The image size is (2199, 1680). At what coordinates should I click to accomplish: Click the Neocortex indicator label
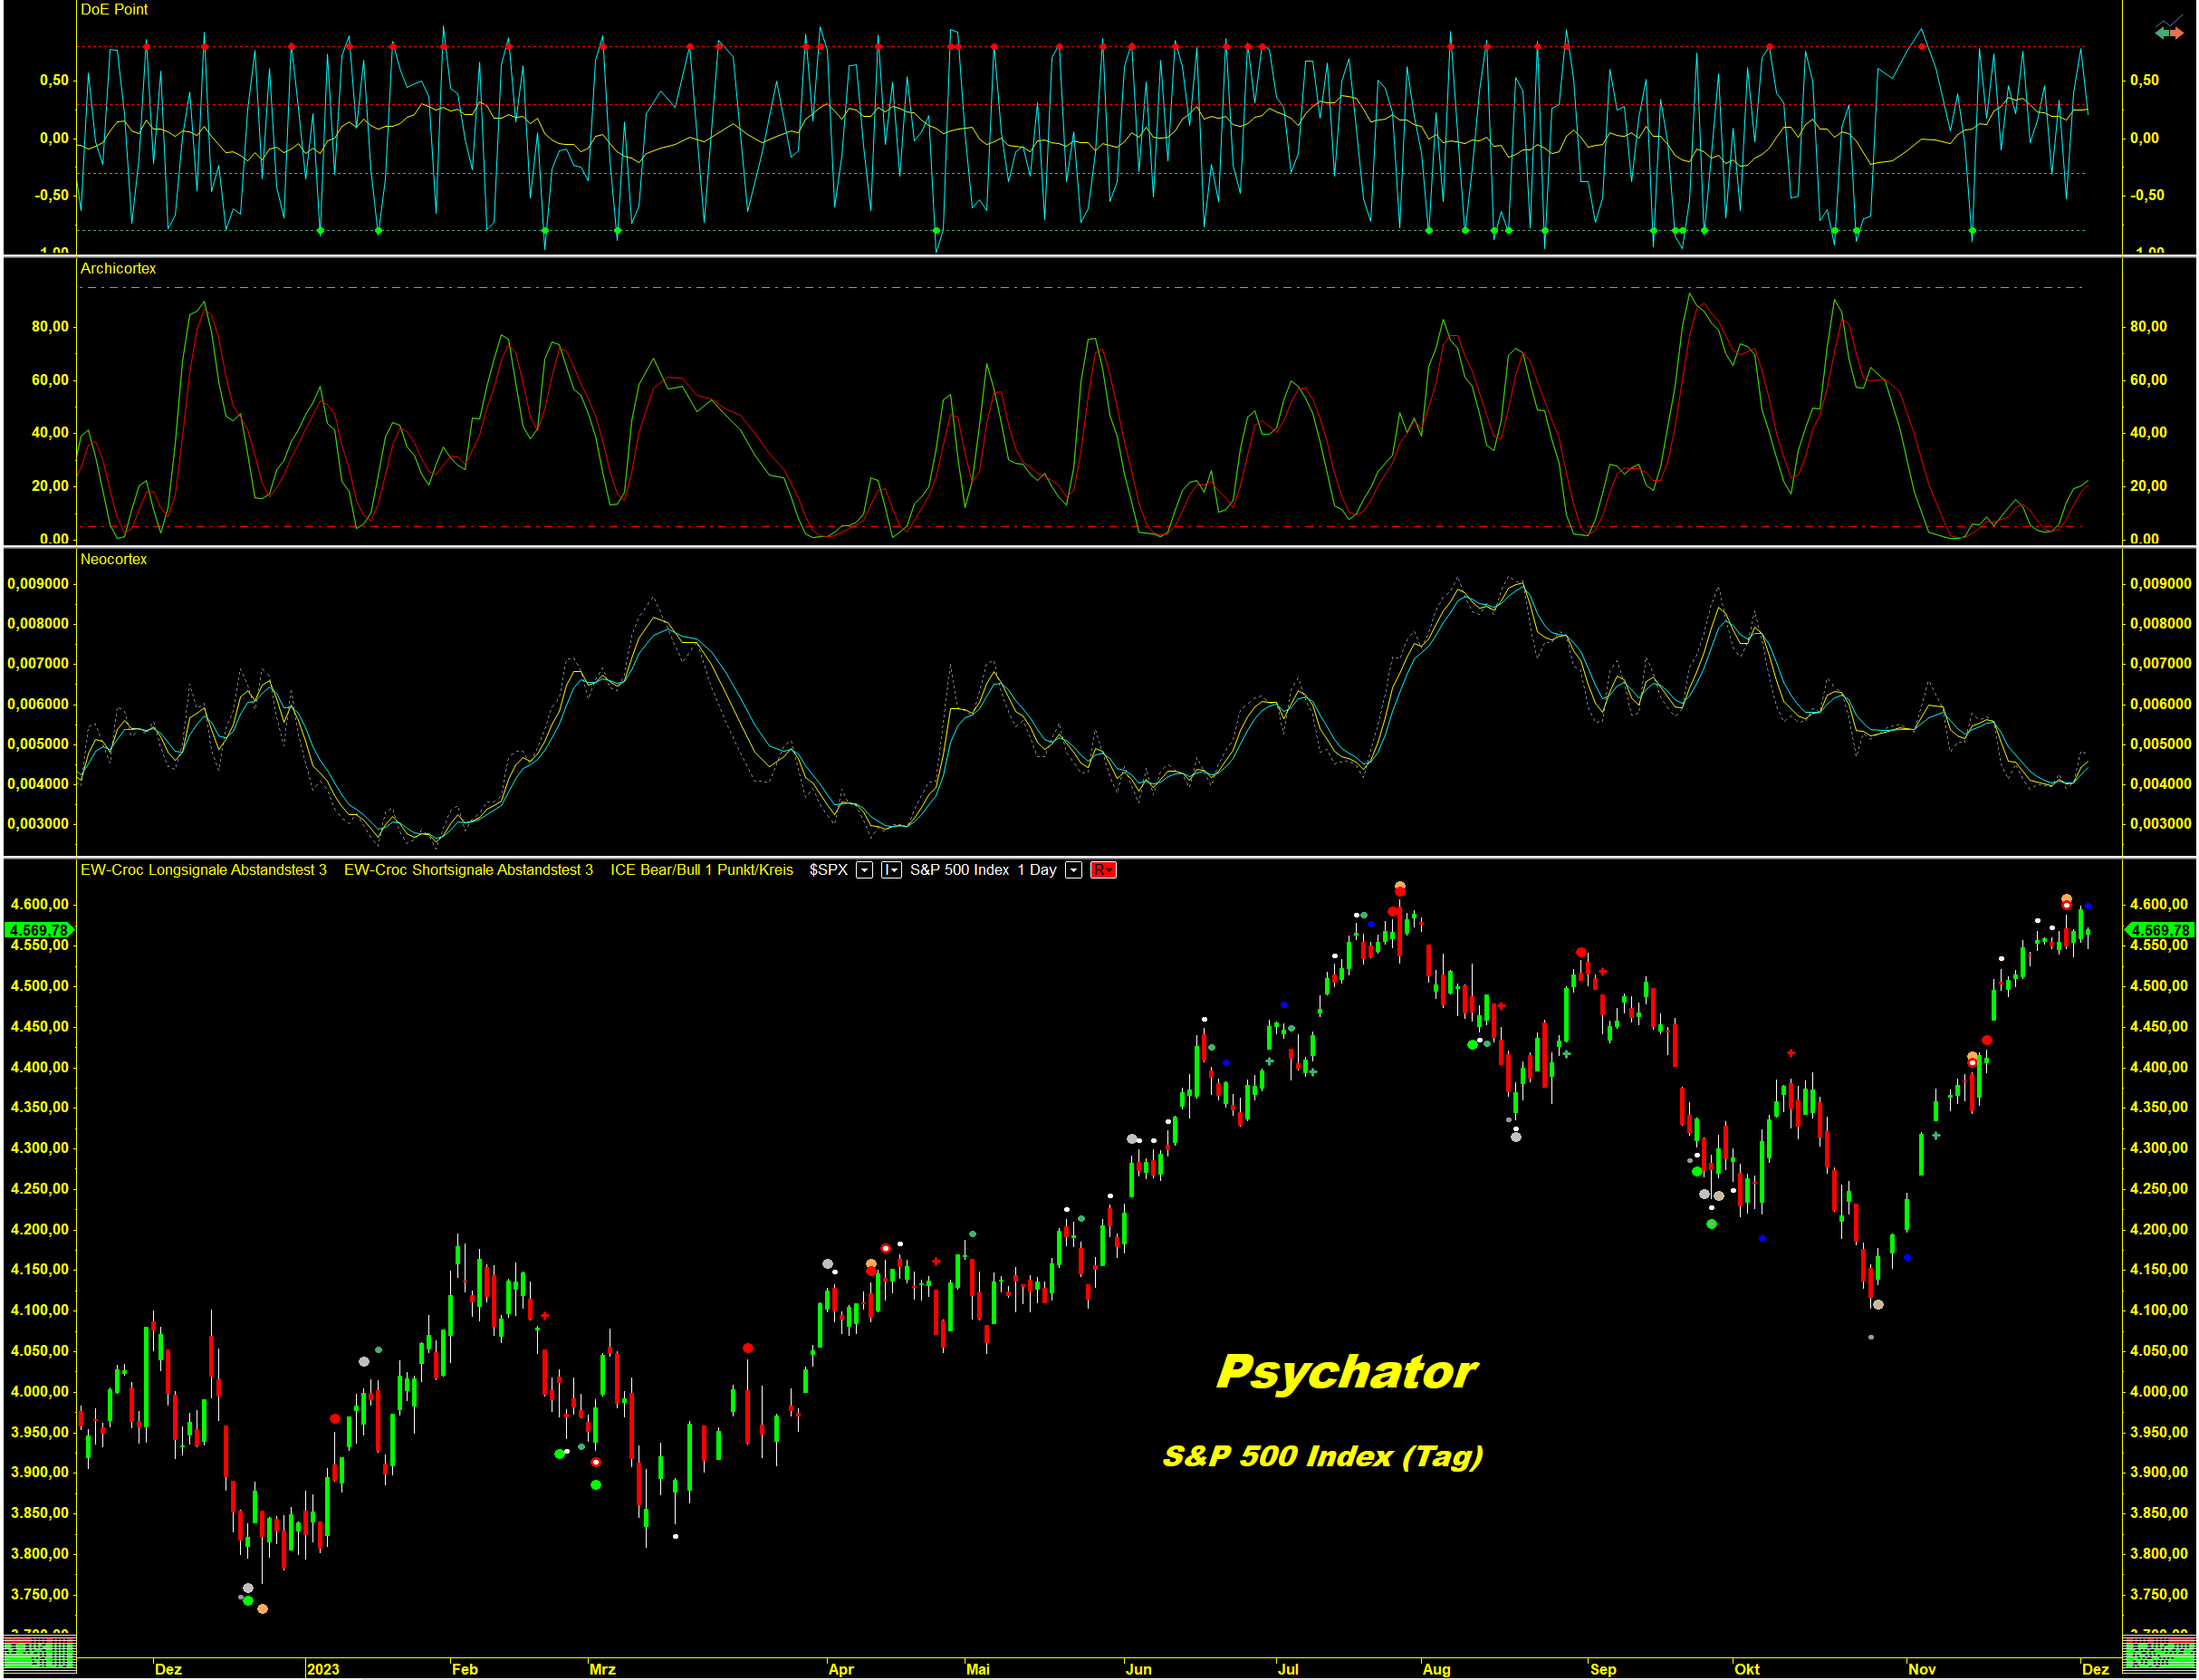coord(113,559)
